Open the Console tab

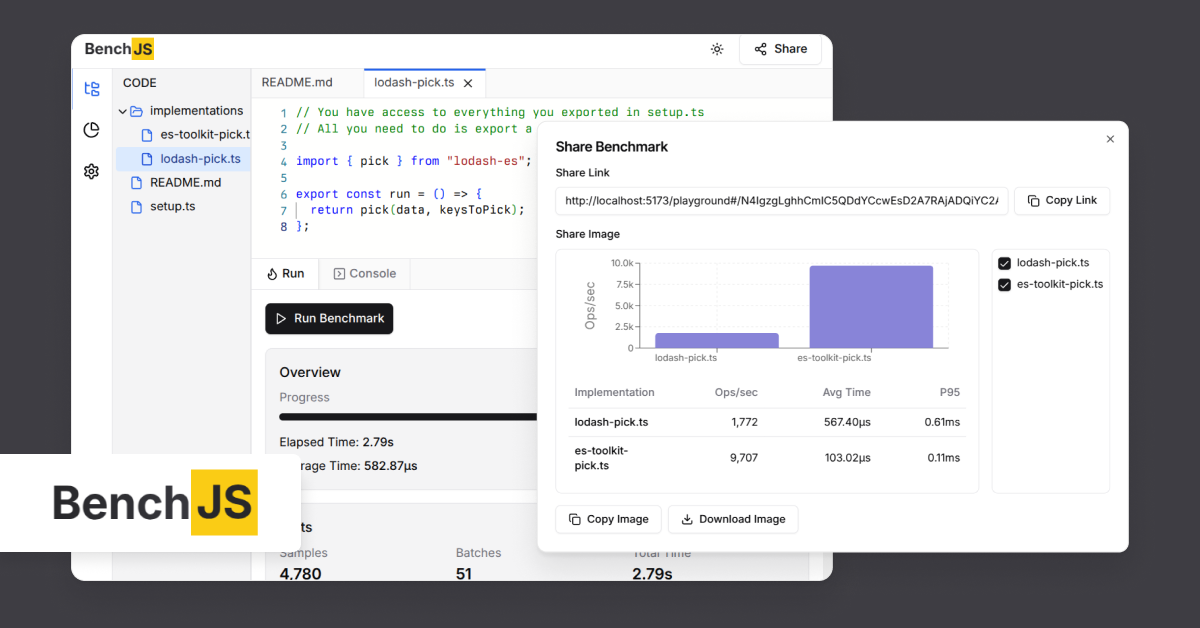(x=365, y=274)
